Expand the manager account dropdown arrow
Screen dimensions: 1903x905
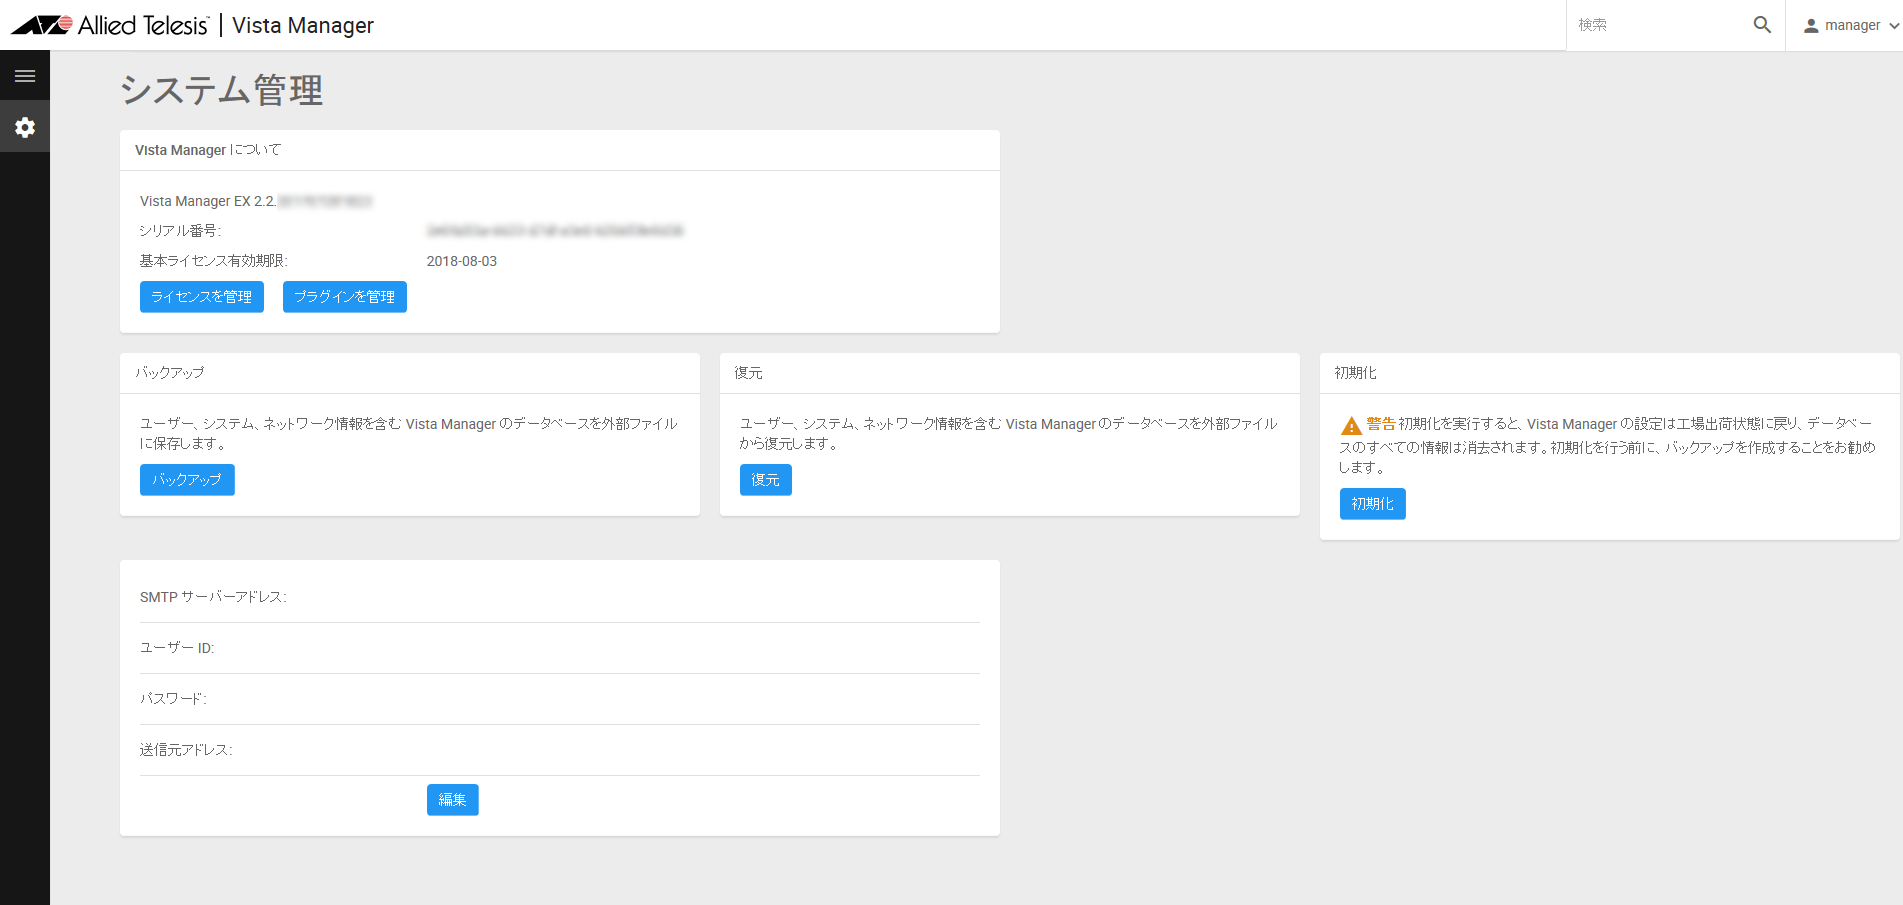point(1894,26)
